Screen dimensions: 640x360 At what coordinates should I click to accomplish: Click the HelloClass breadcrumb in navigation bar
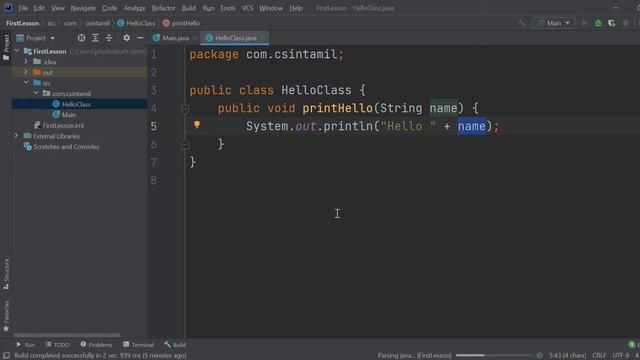136,23
